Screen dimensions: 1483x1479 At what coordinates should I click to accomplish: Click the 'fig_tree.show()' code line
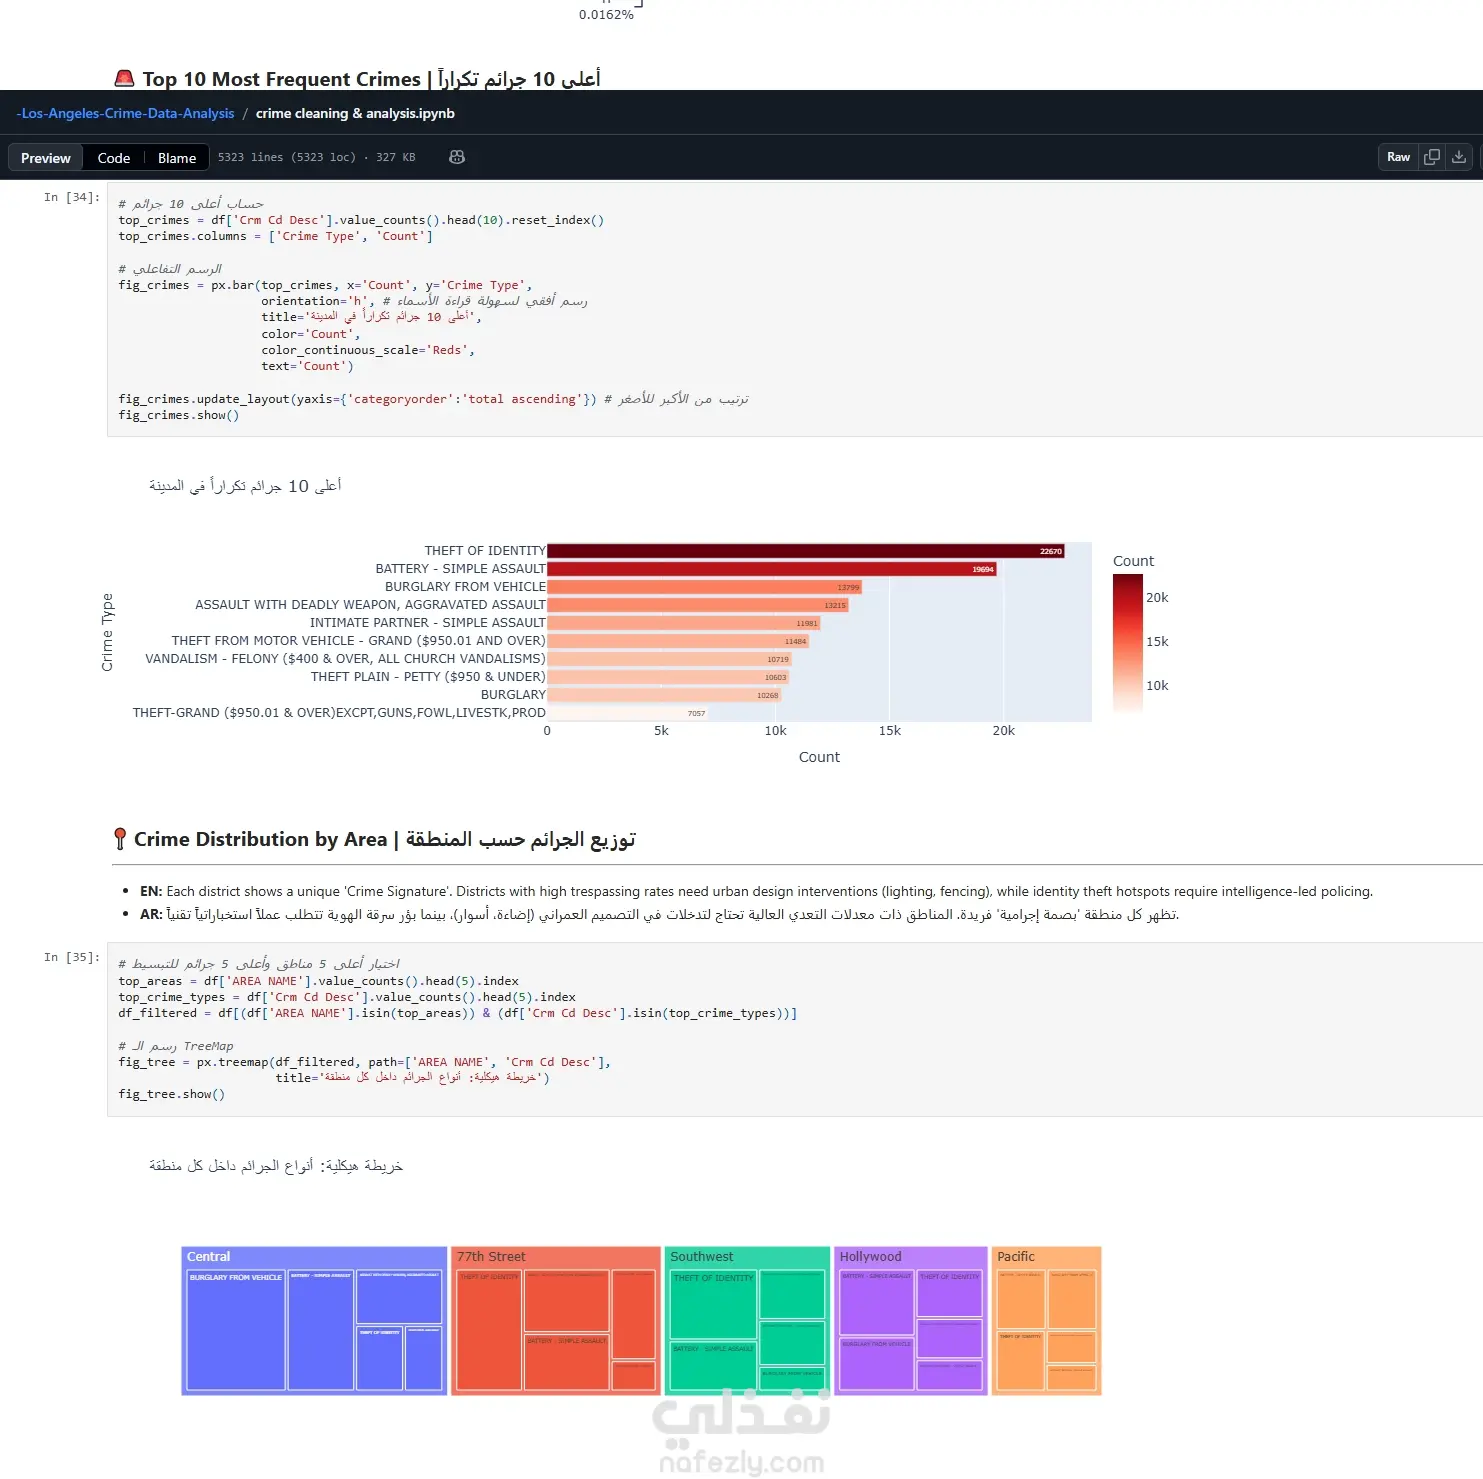[x=172, y=1094]
